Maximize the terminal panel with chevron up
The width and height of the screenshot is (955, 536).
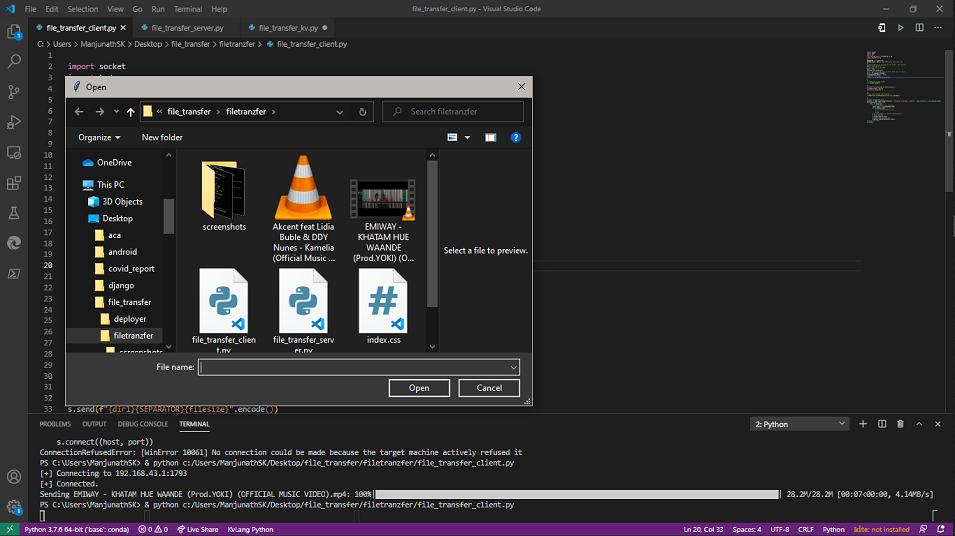point(919,424)
